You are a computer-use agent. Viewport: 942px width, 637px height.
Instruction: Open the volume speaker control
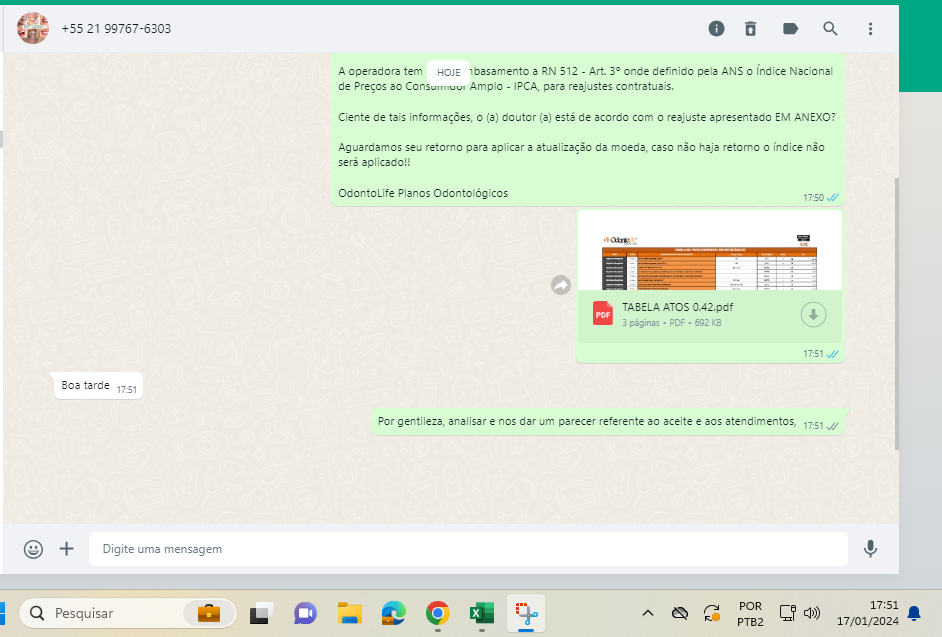click(812, 613)
